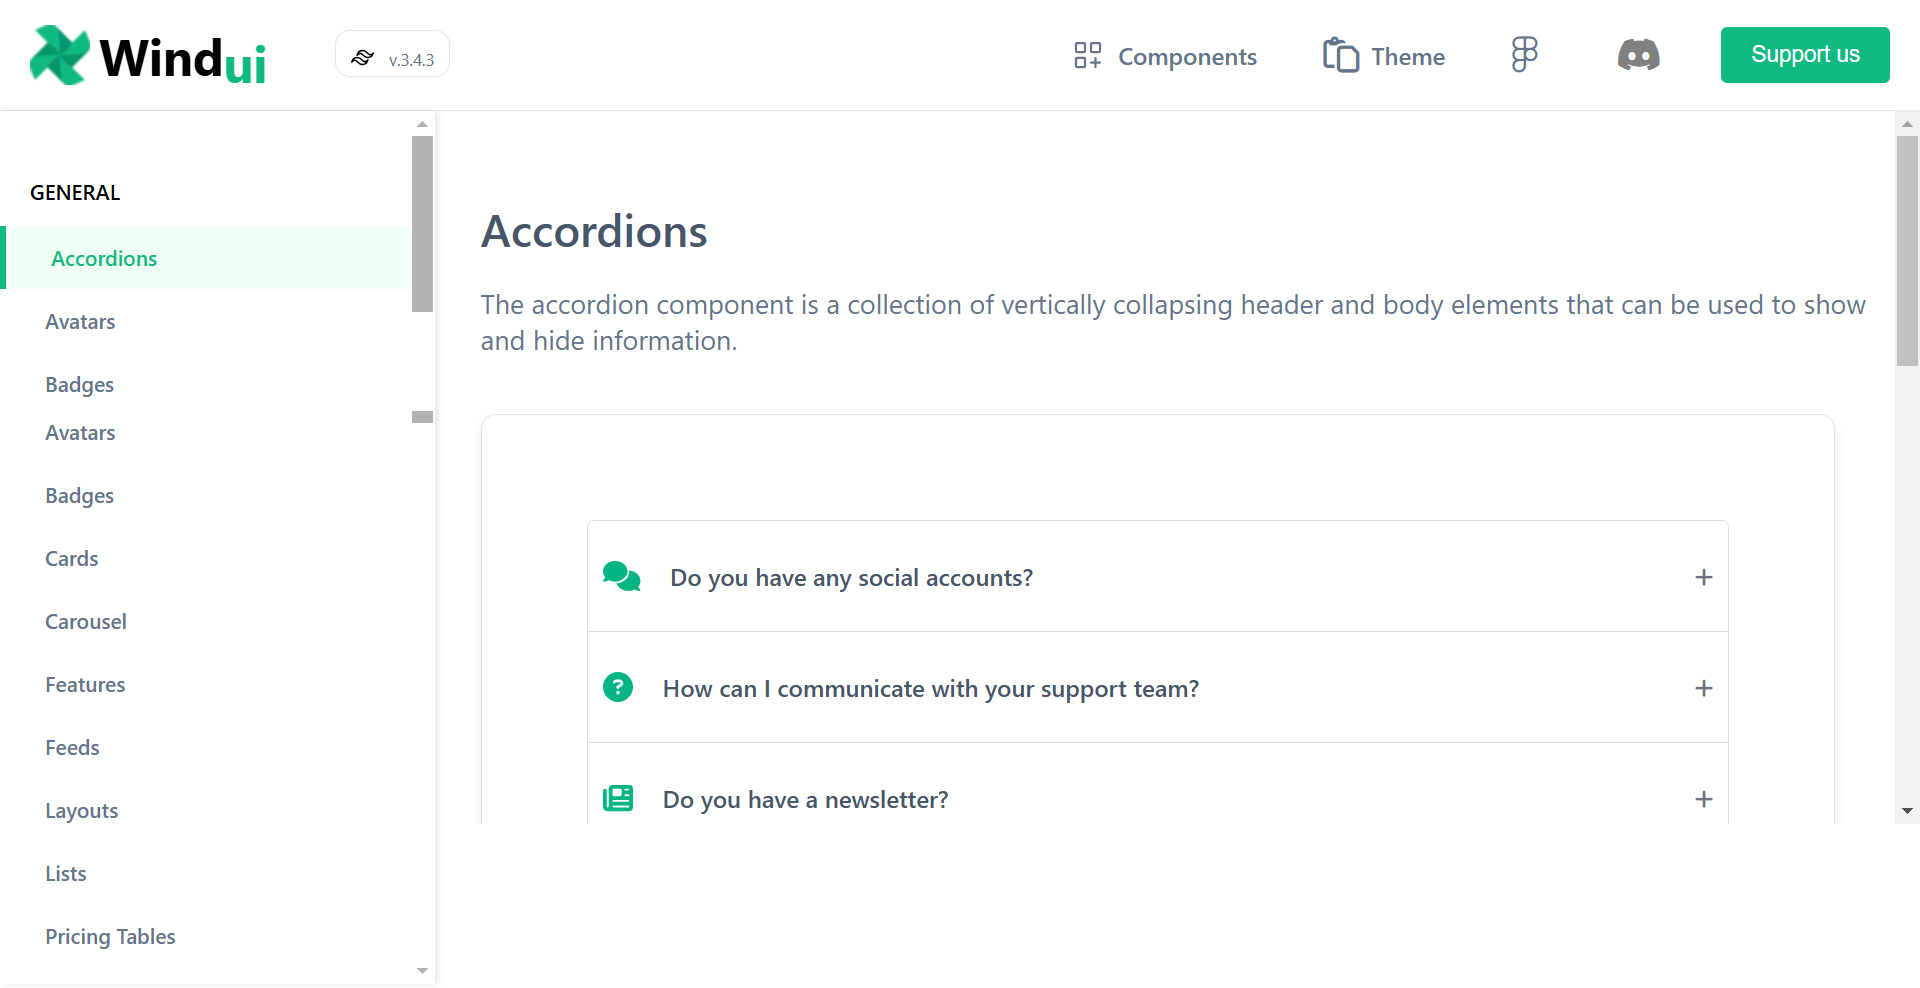The height and width of the screenshot is (988, 1920).
Task: Select Accordions in the sidebar
Action: click(104, 259)
